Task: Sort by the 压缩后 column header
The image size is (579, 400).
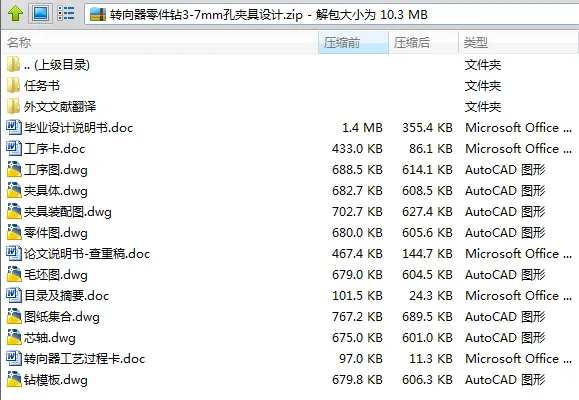Action: coord(423,42)
